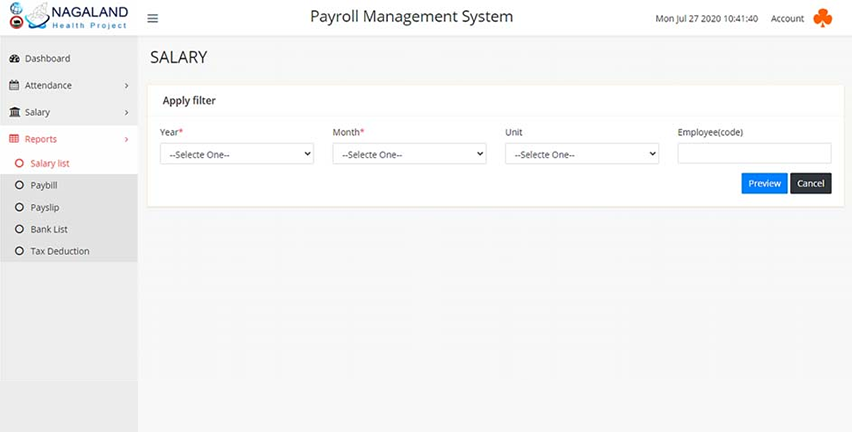852x432 pixels.
Task: Click the Salary bank building icon
Action: pyautogui.click(x=15, y=113)
